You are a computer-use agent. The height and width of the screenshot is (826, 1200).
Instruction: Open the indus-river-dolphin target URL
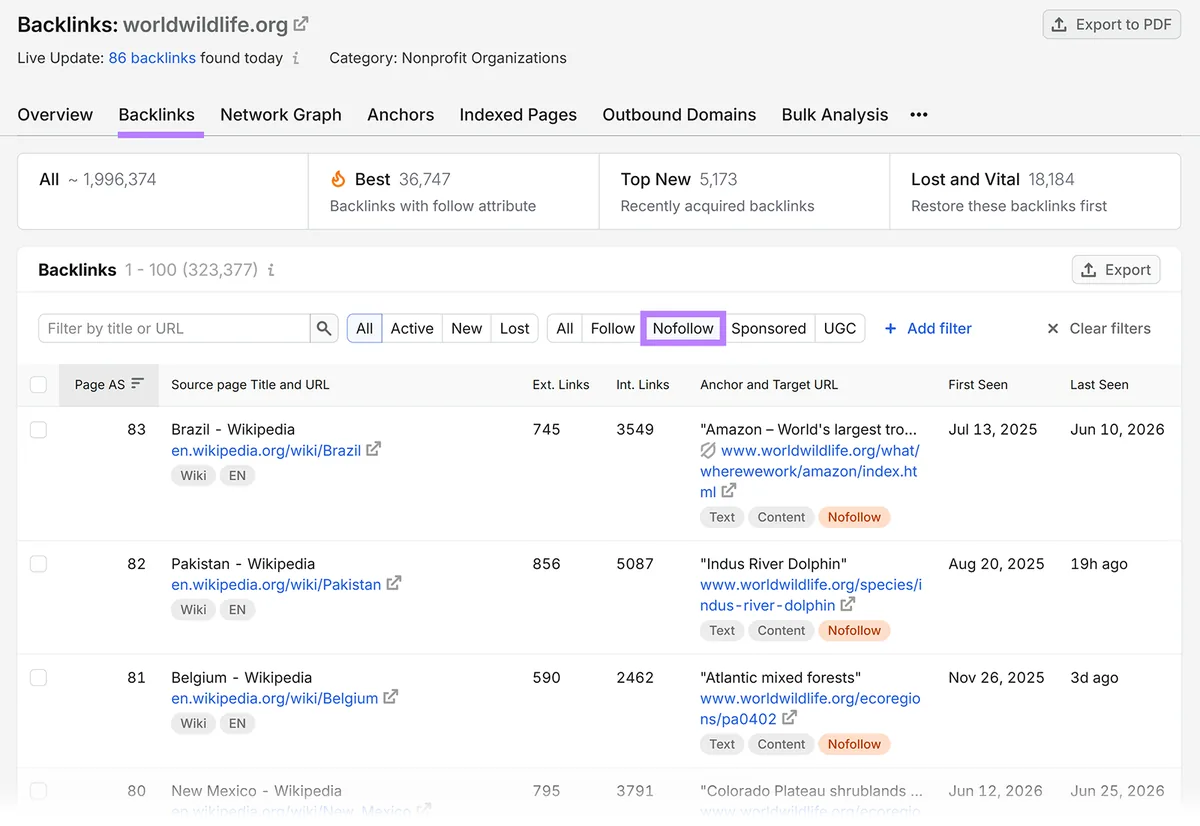click(811, 594)
